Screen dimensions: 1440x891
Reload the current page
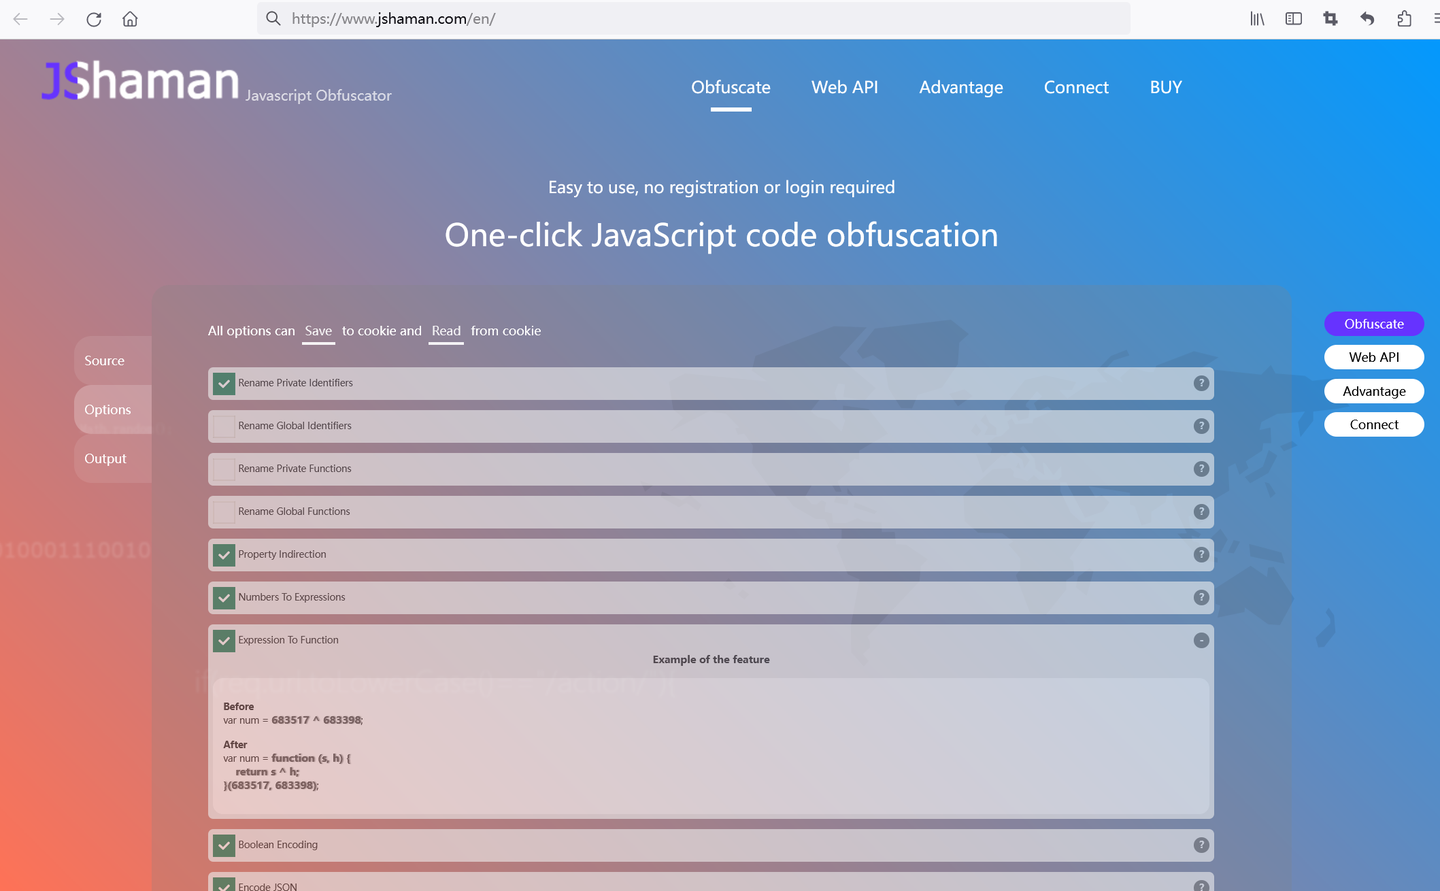(93, 18)
